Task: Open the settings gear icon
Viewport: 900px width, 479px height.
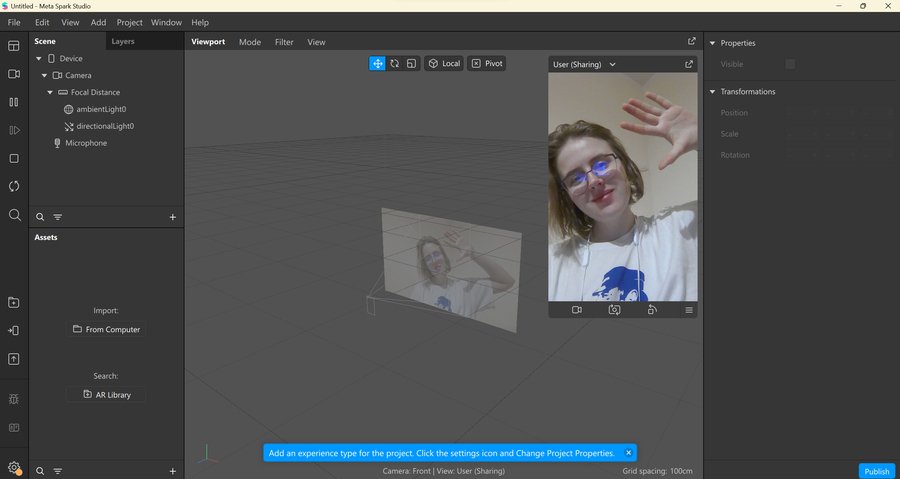Action: (x=14, y=467)
